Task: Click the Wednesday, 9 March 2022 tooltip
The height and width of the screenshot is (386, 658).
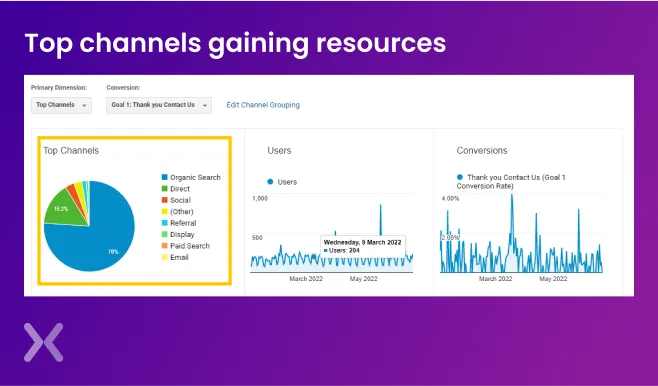Action: (x=363, y=246)
